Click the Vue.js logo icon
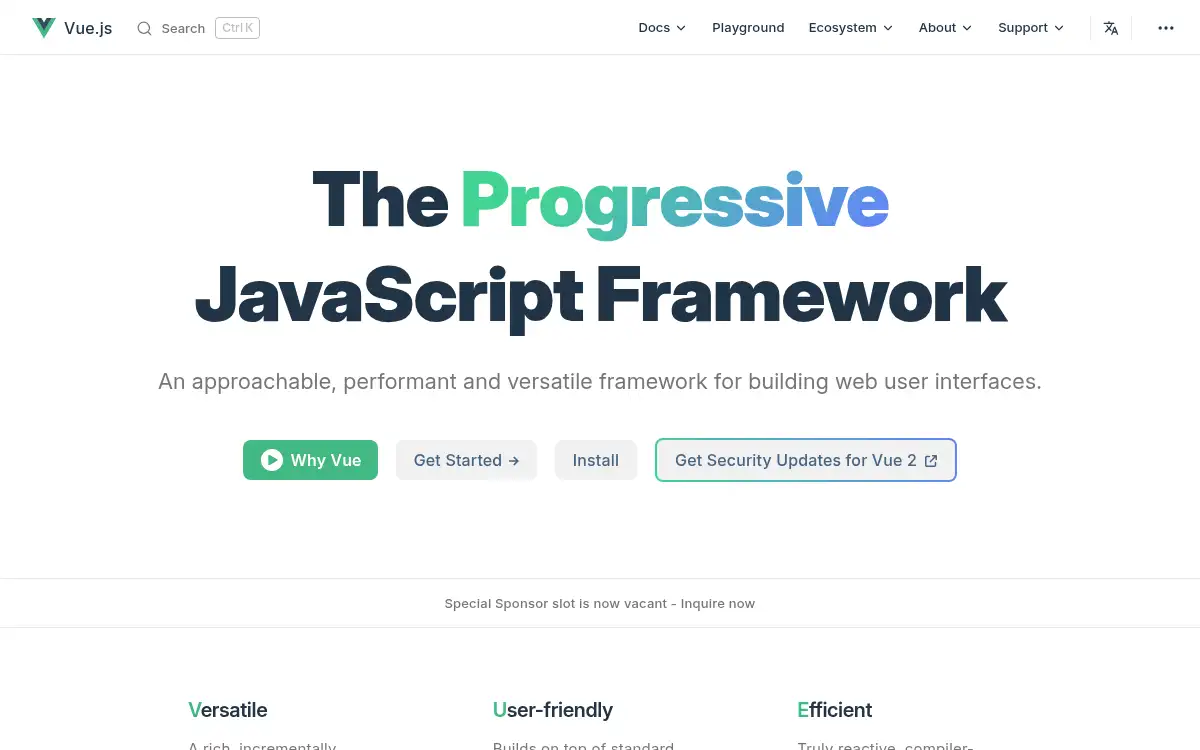Screen dimensions: 1200x750 (43, 28)
